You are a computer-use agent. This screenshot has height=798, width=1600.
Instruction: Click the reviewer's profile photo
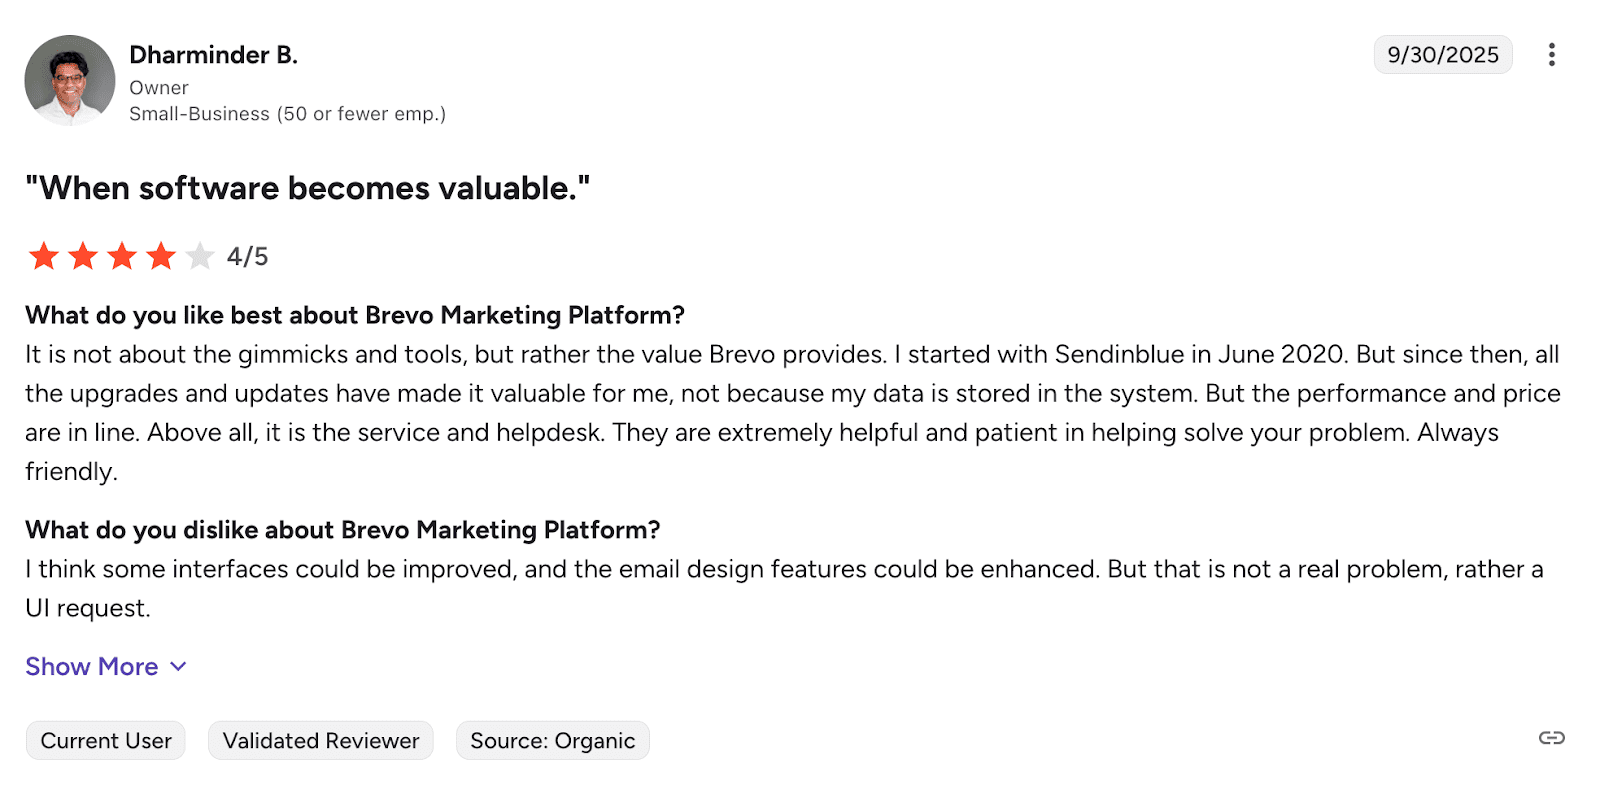click(x=70, y=80)
